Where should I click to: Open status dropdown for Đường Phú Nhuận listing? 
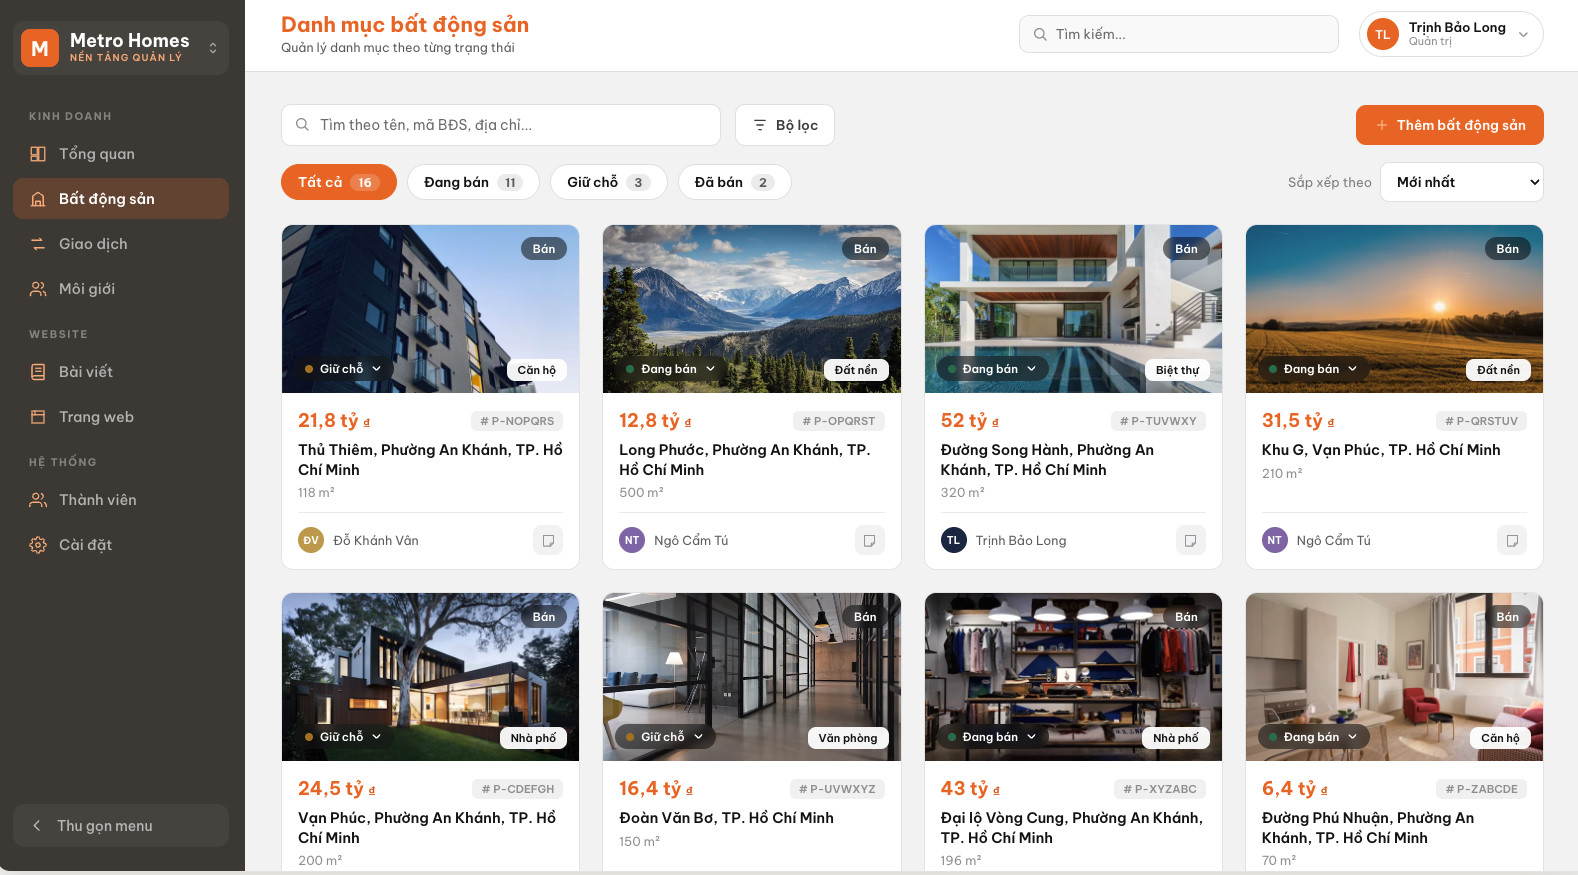(1313, 737)
